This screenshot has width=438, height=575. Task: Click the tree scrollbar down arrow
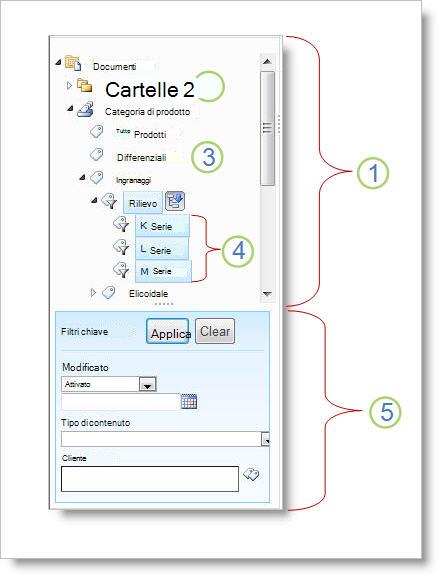click(x=267, y=293)
